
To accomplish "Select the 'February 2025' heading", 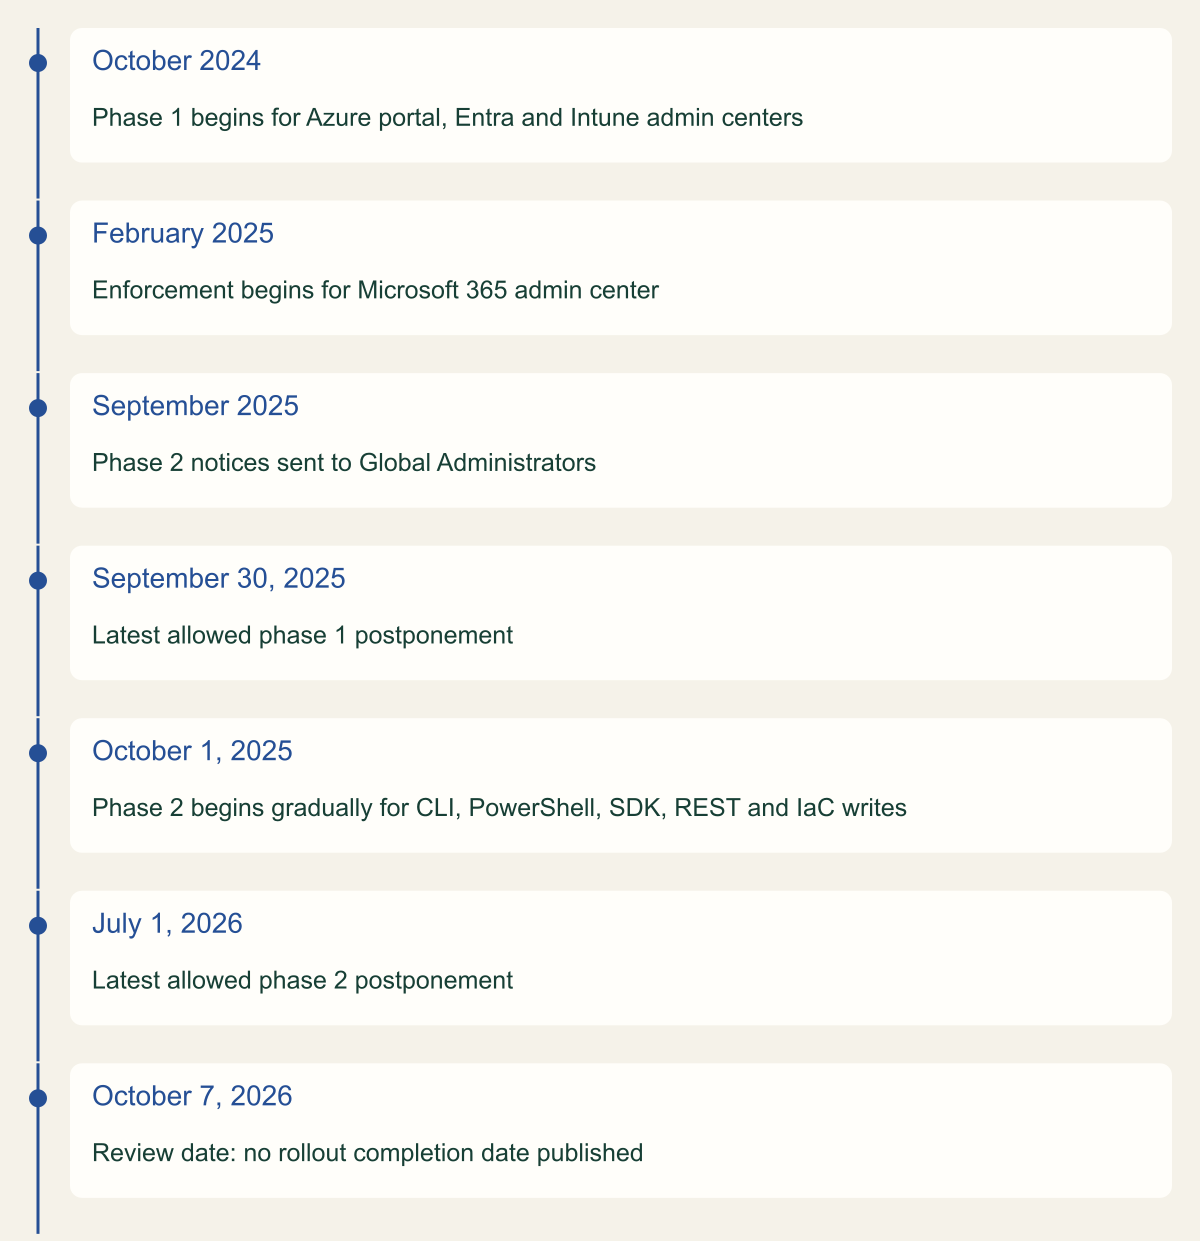I will pos(183,234).
